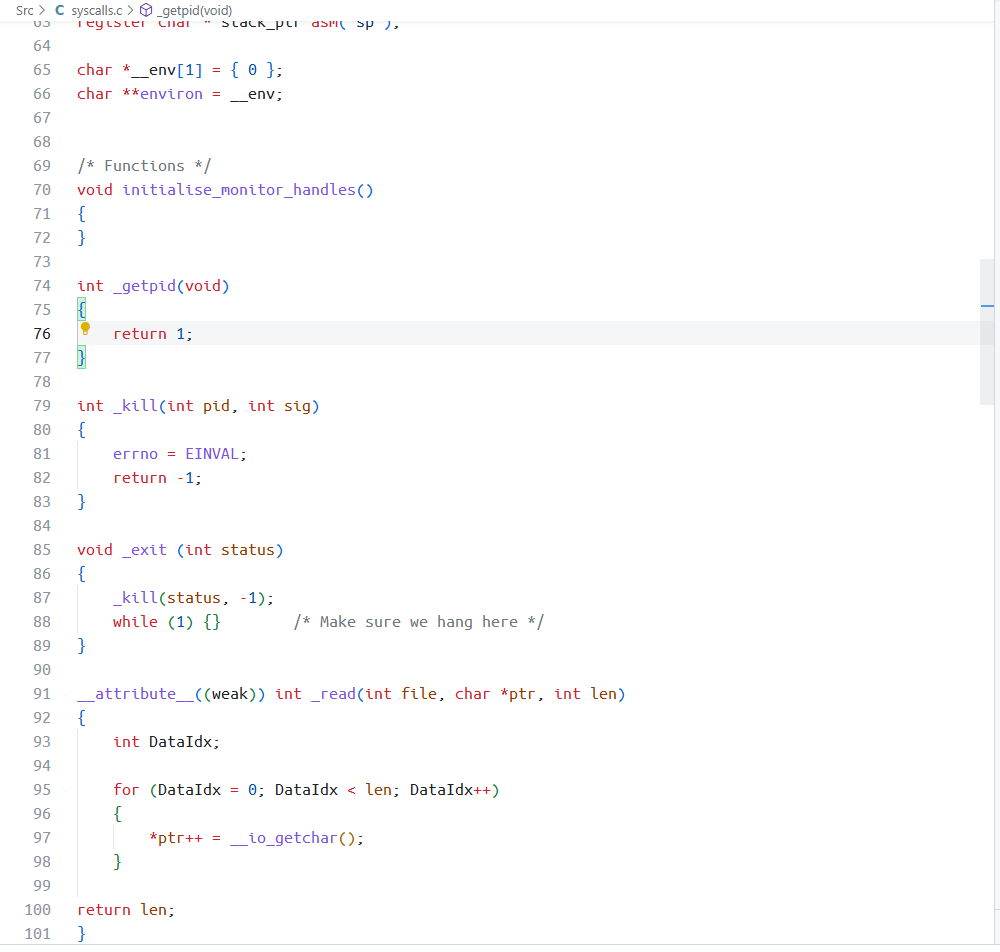This screenshot has width=1000, height=952.
Task: Click 'return len;' on line 100
Action: click(x=126, y=910)
